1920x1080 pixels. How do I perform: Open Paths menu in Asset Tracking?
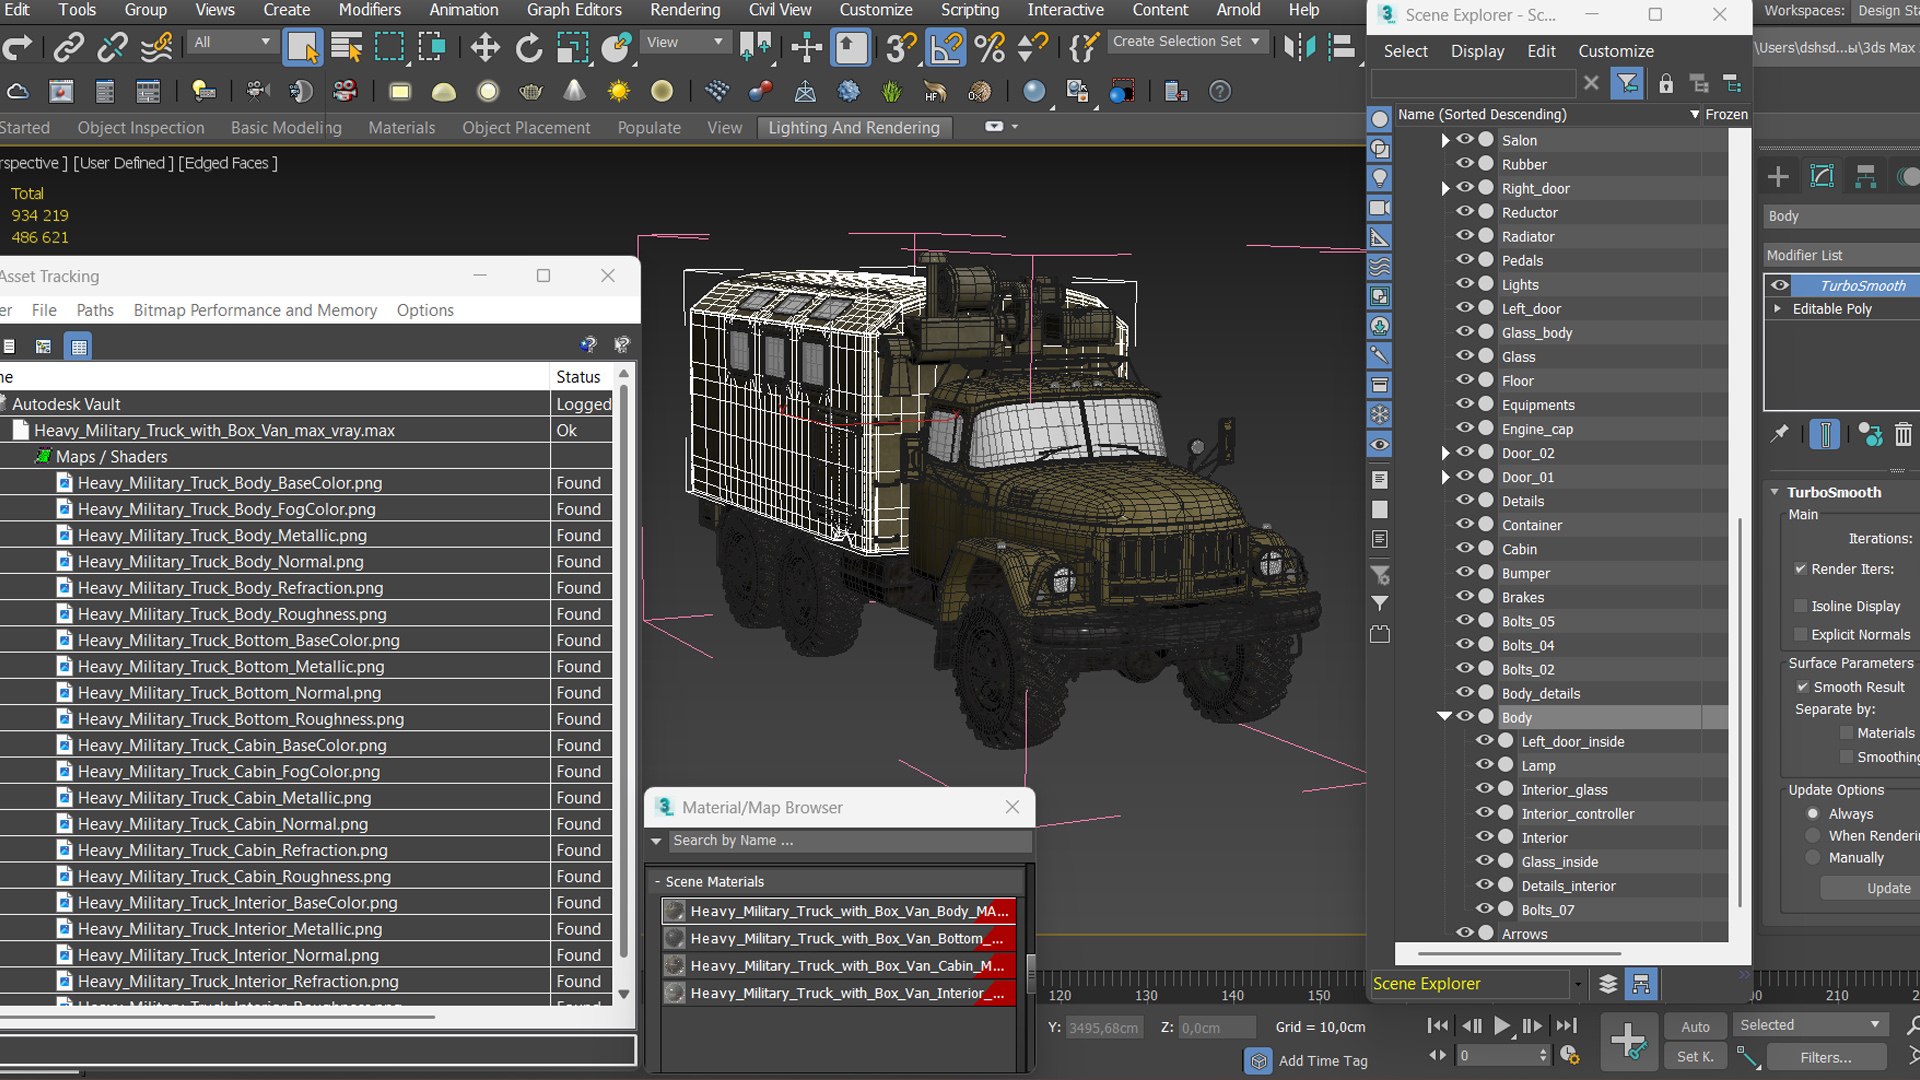click(95, 310)
